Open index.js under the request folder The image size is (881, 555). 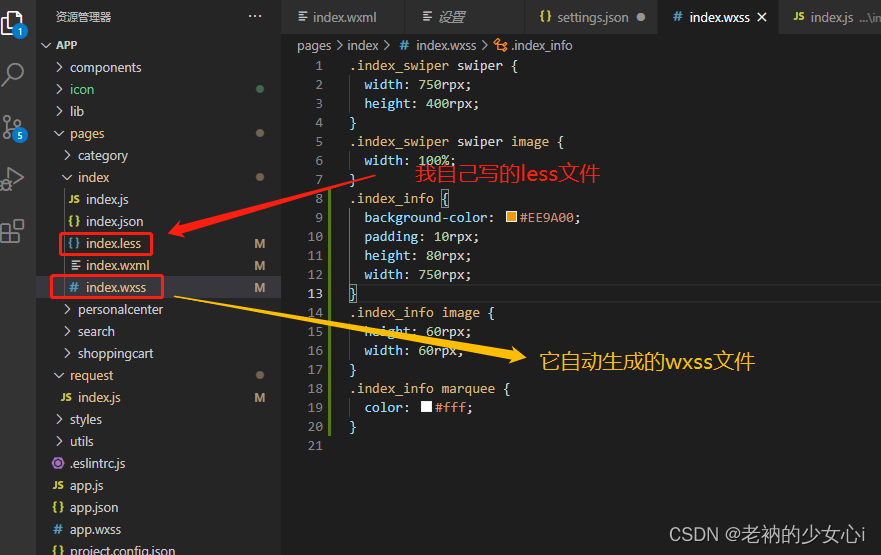click(x=99, y=397)
